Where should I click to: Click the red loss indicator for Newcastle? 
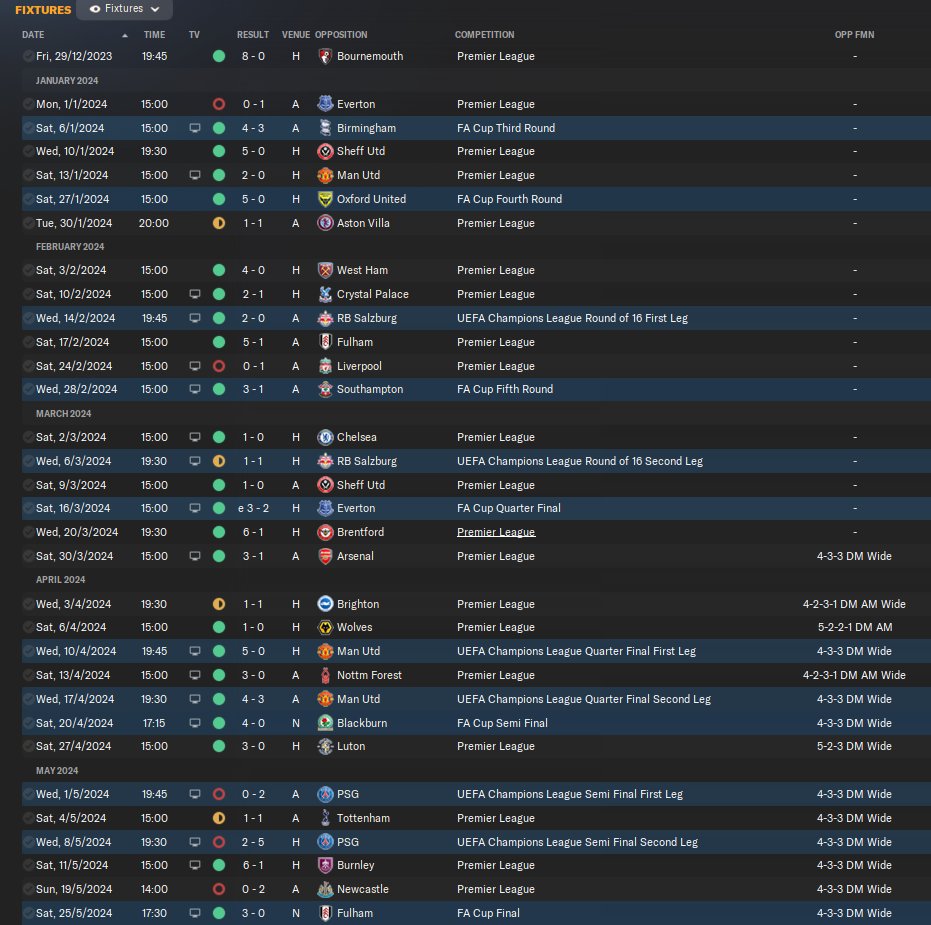218,889
